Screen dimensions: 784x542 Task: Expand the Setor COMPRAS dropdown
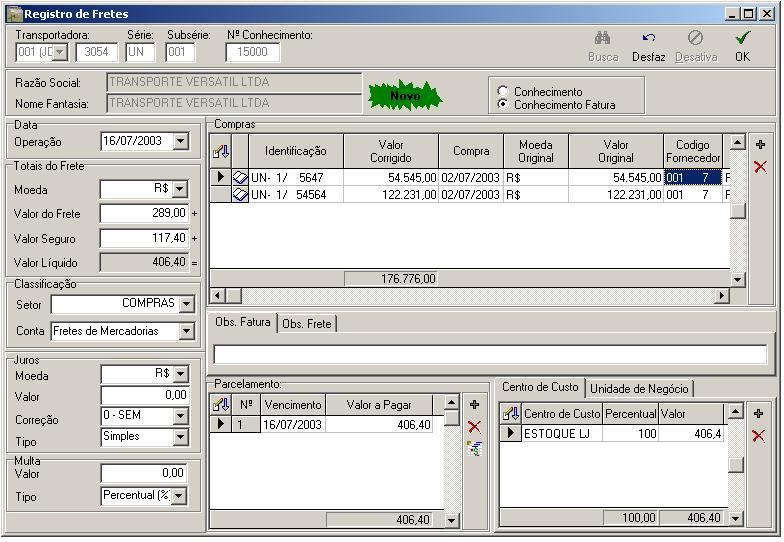[x=186, y=304]
